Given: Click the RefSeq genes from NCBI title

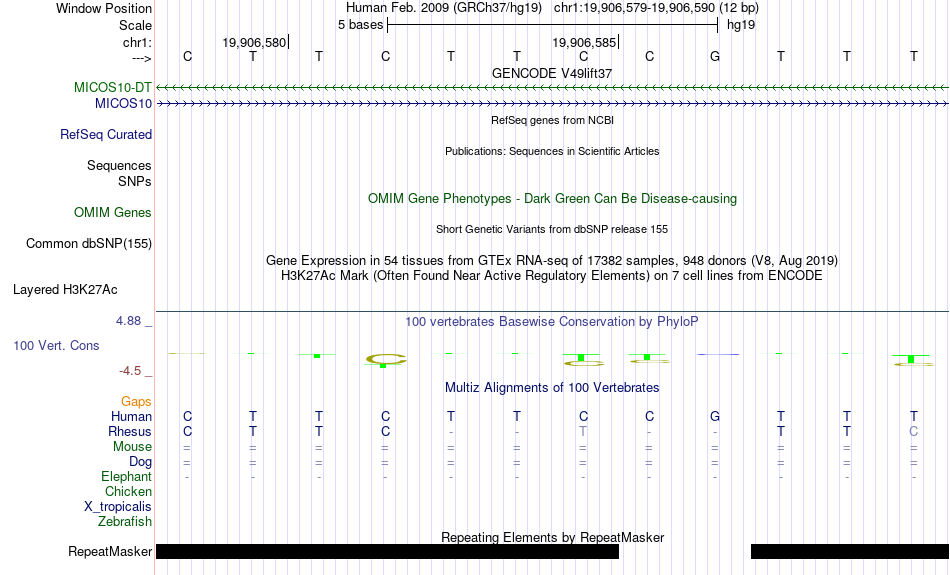Looking at the screenshot, I should point(553,120).
